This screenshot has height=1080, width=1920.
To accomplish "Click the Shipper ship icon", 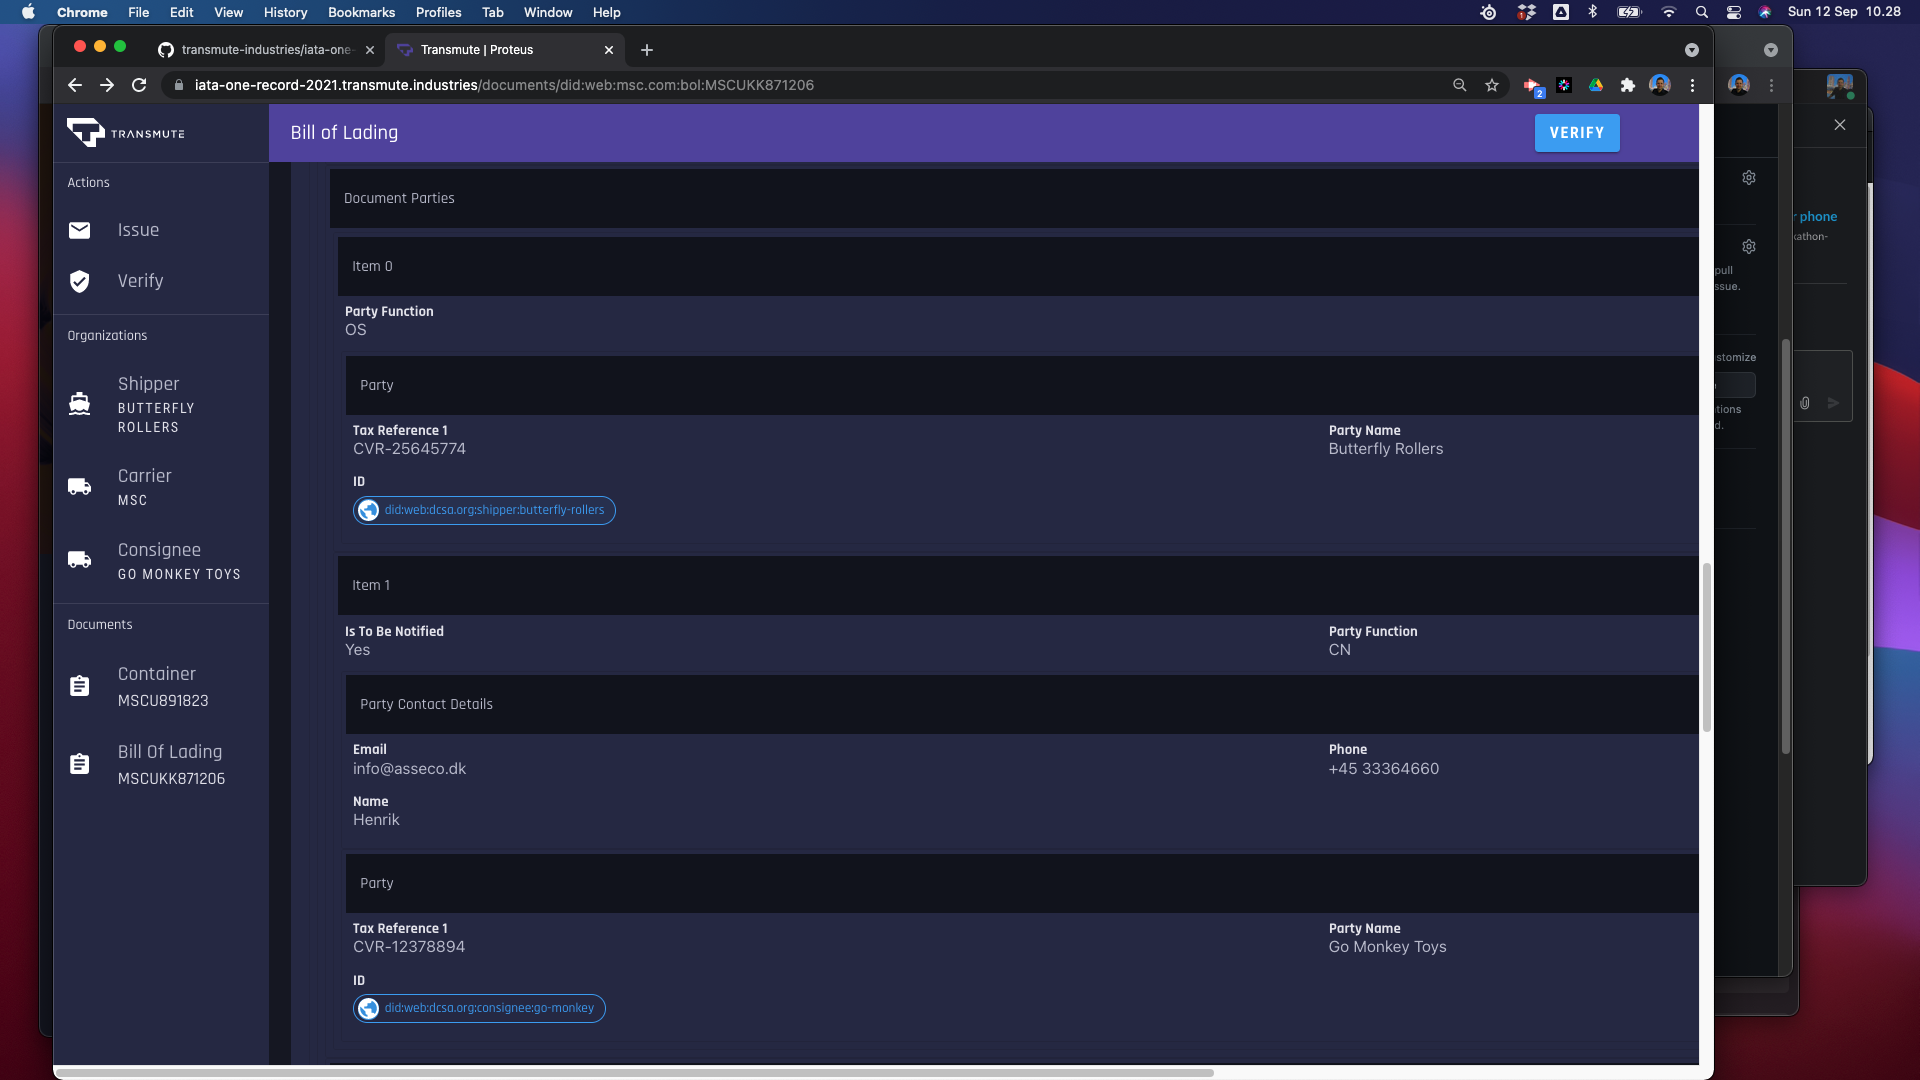I will pos(79,404).
